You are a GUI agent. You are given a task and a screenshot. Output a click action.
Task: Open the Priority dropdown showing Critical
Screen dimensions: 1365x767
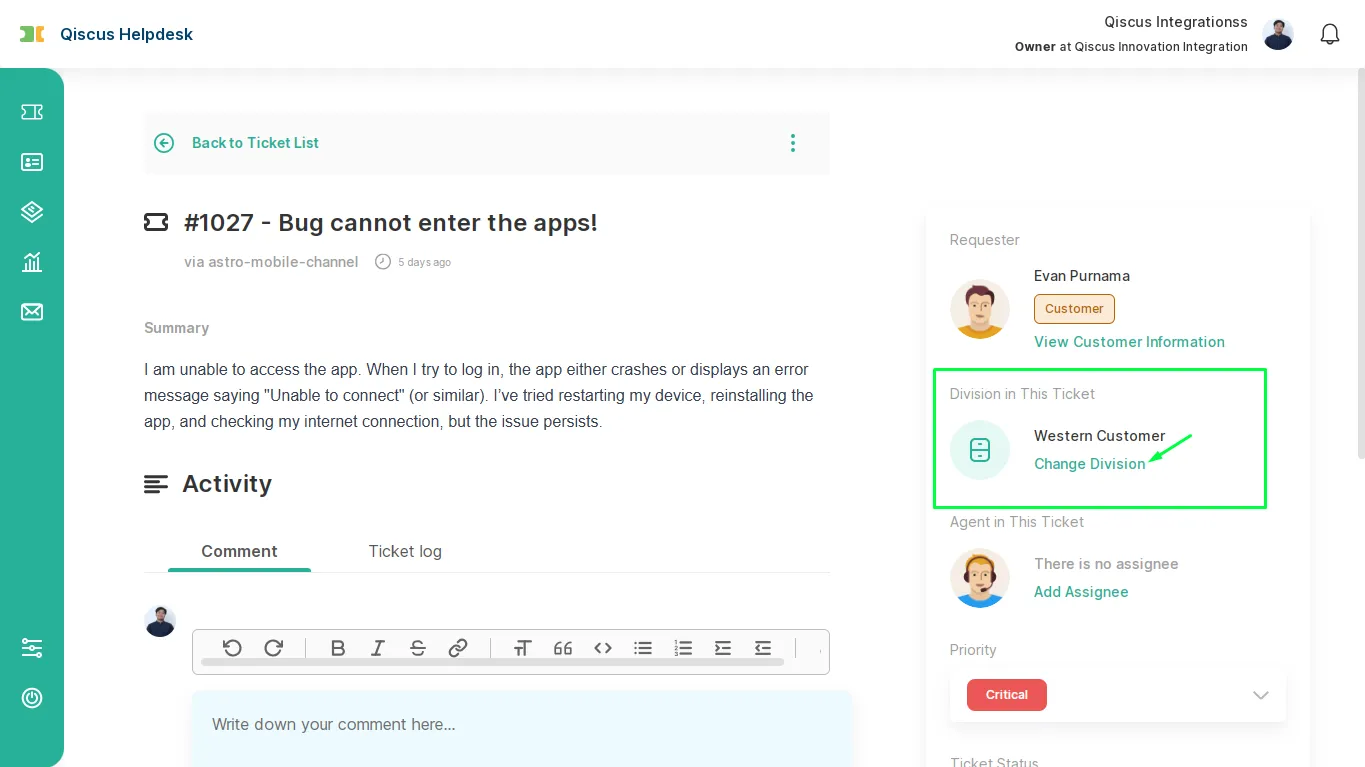click(1118, 695)
